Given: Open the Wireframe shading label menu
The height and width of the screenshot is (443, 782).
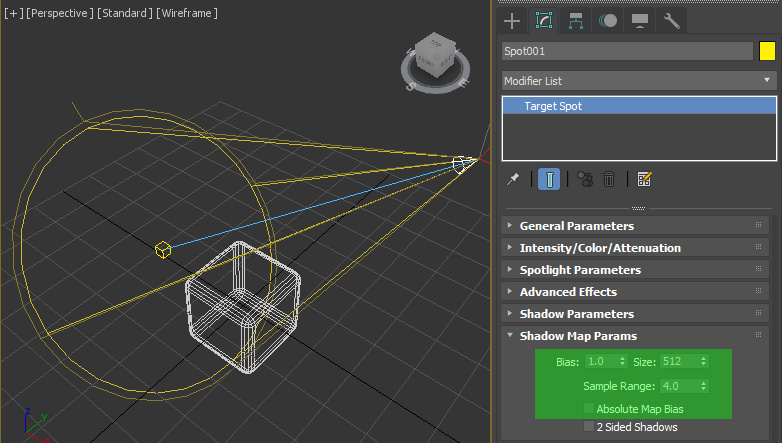Looking at the screenshot, I should pos(187,13).
